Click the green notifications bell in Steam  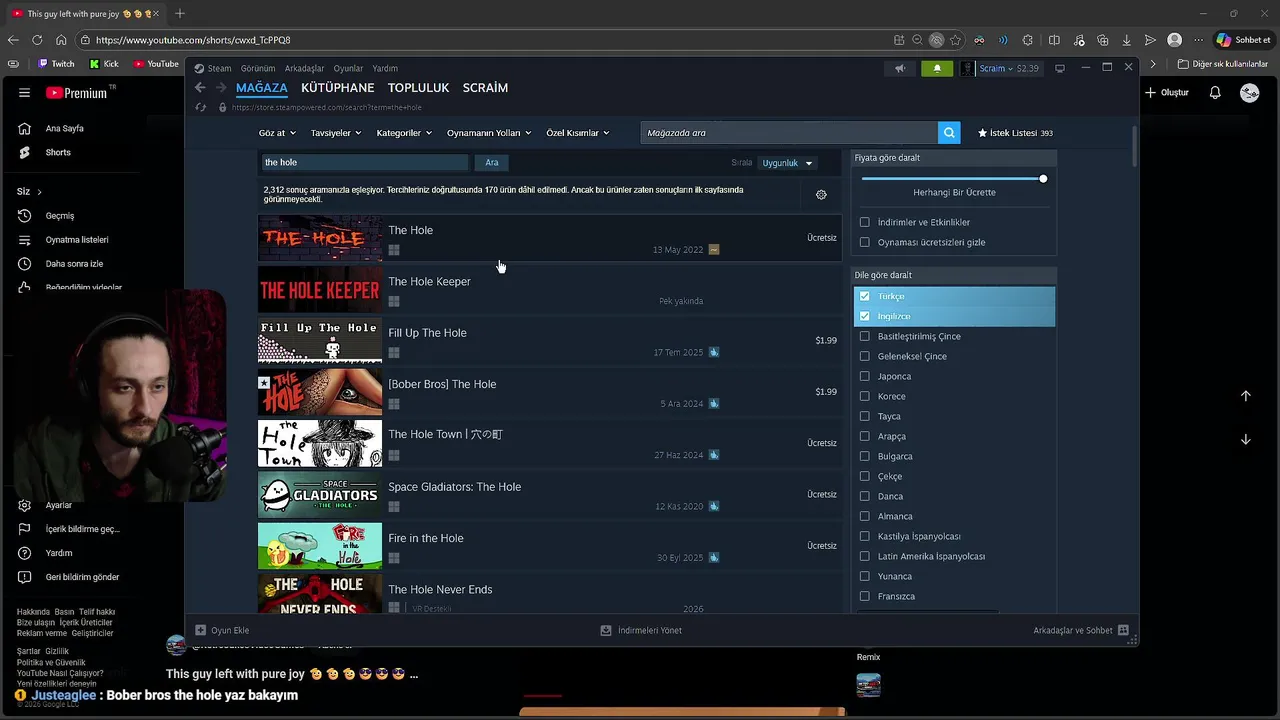click(x=937, y=68)
